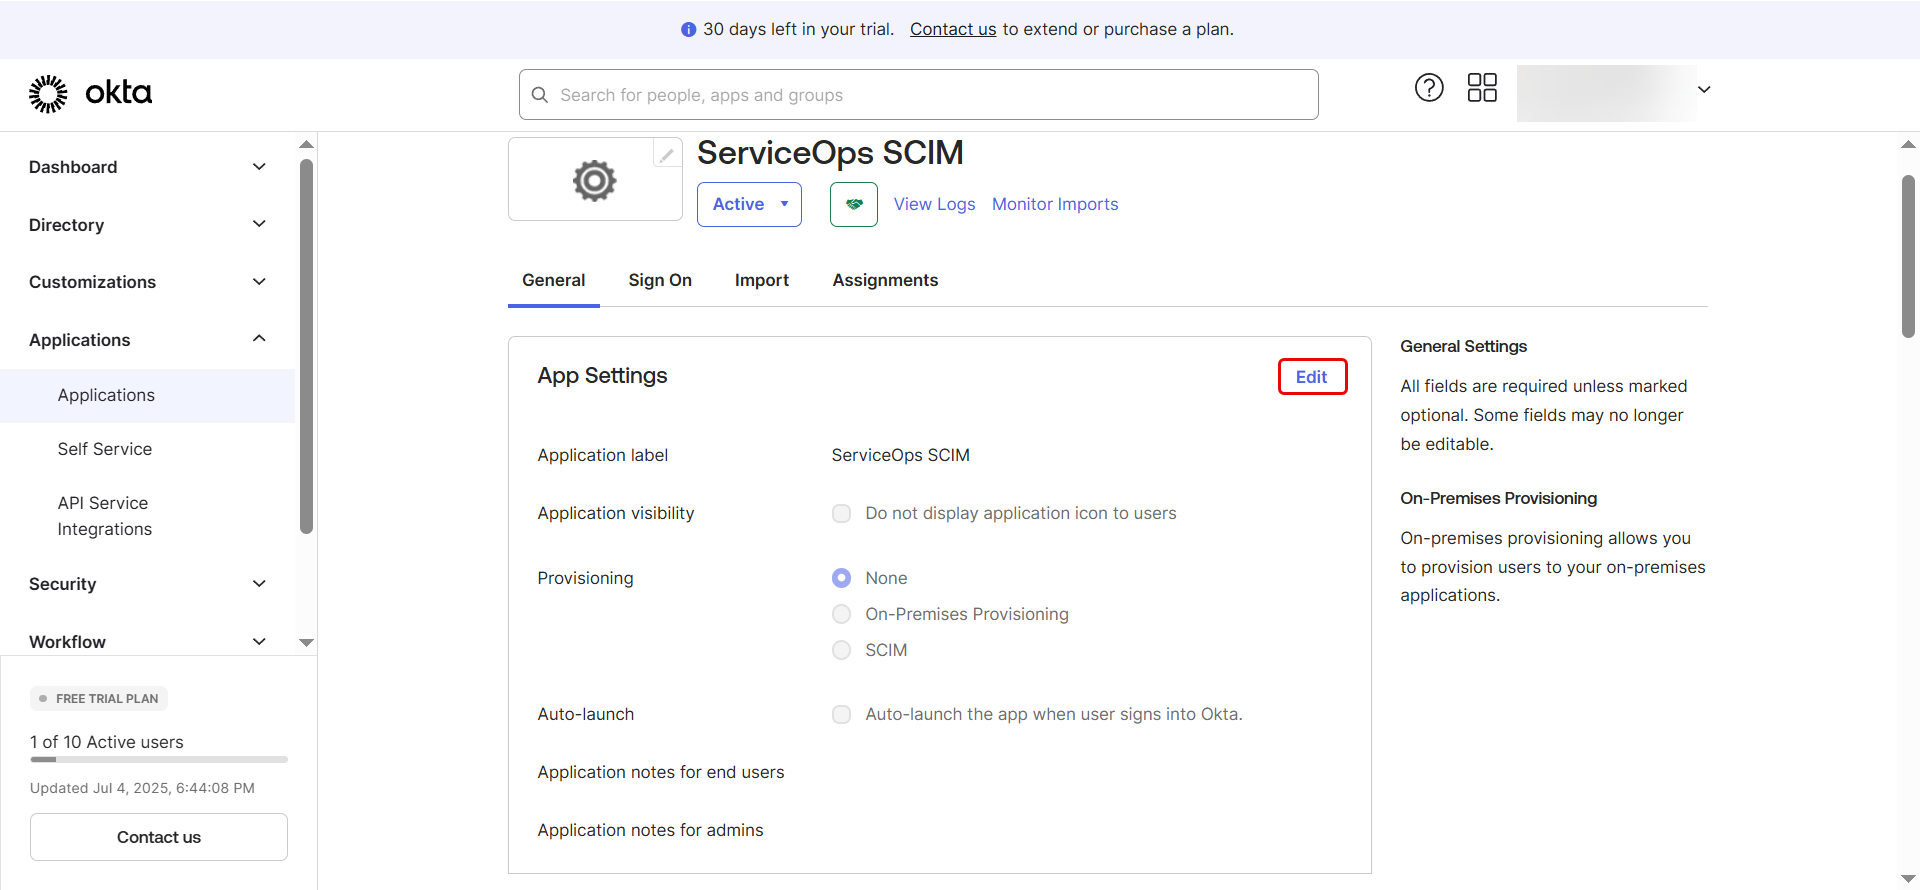This screenshot has width=1920, height=890.
Task: Select the SCIM provisioning radio button
Action: click(842, 650)
